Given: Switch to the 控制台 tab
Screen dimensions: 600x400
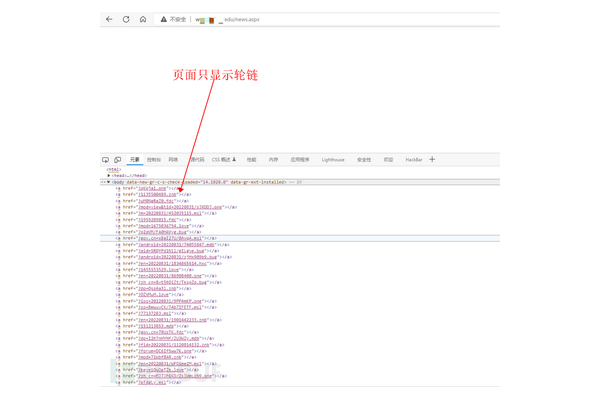Looking at the screenshot, I should [x=154, y=160].
